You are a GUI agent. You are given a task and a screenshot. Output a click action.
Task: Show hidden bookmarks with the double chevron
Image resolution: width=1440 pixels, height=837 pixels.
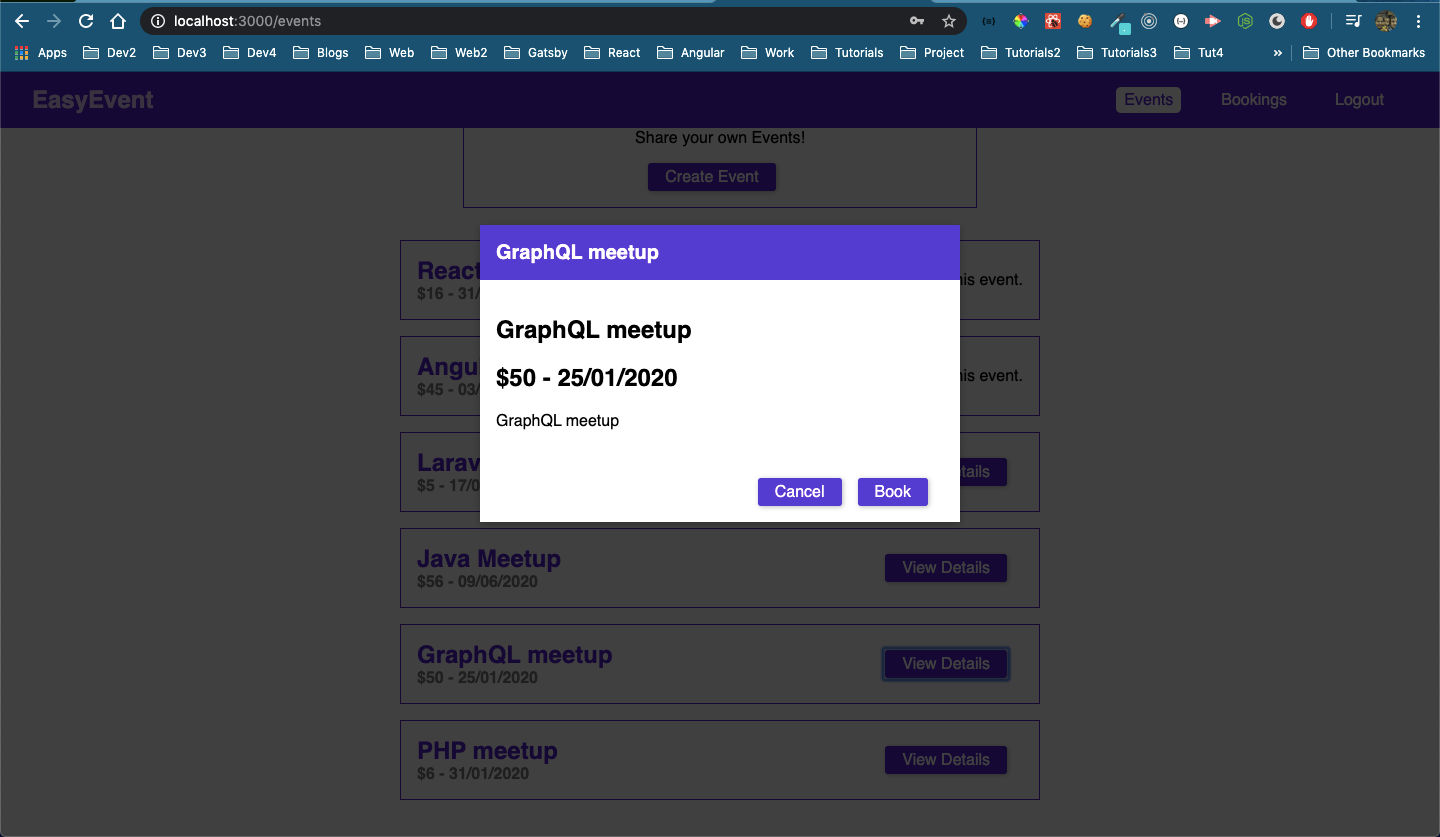pos(1277,53)
